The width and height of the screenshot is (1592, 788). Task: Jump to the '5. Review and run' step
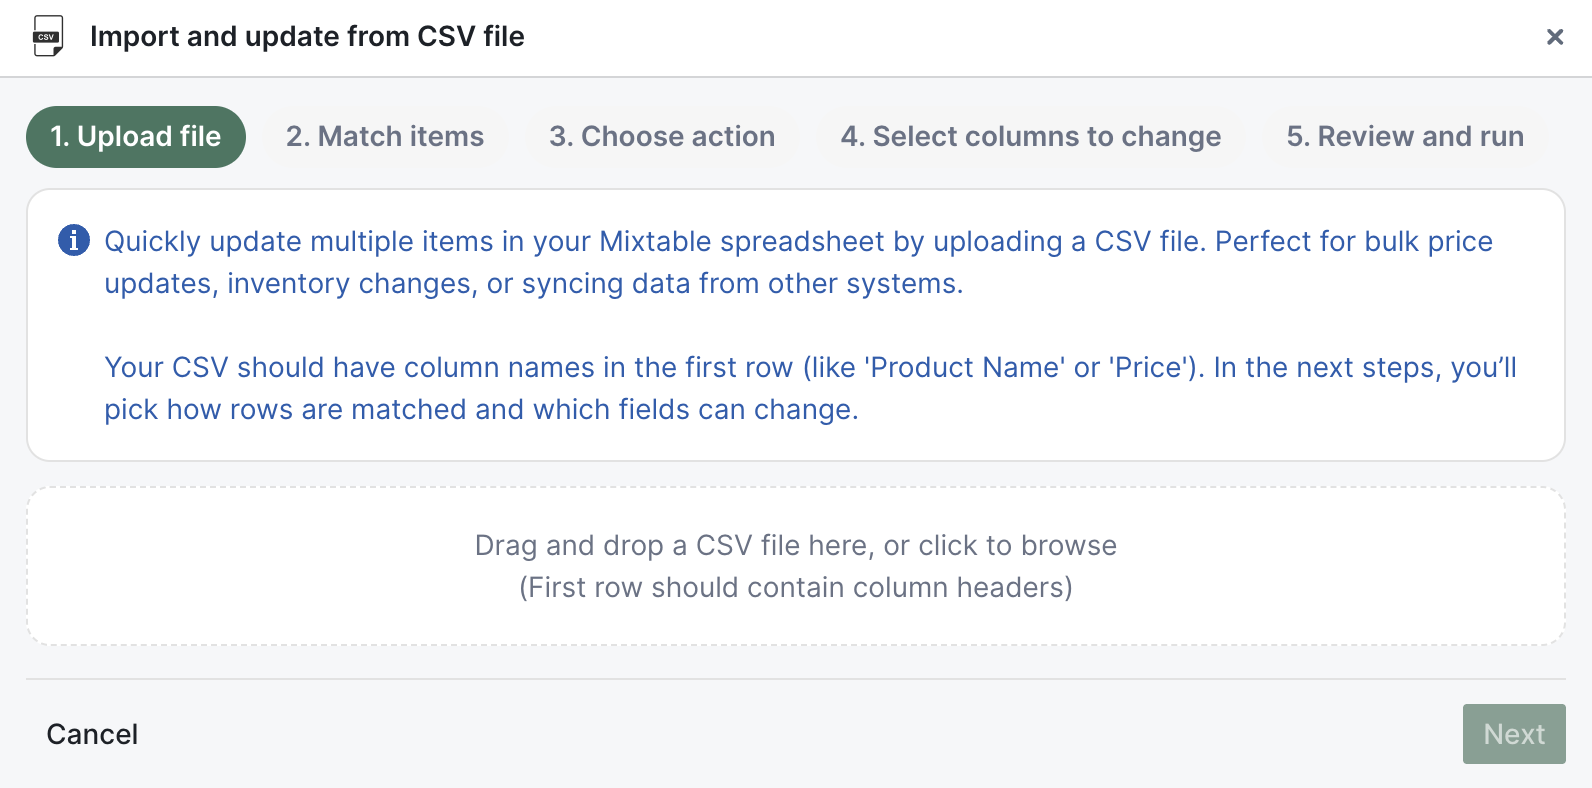click(1405, 136)
